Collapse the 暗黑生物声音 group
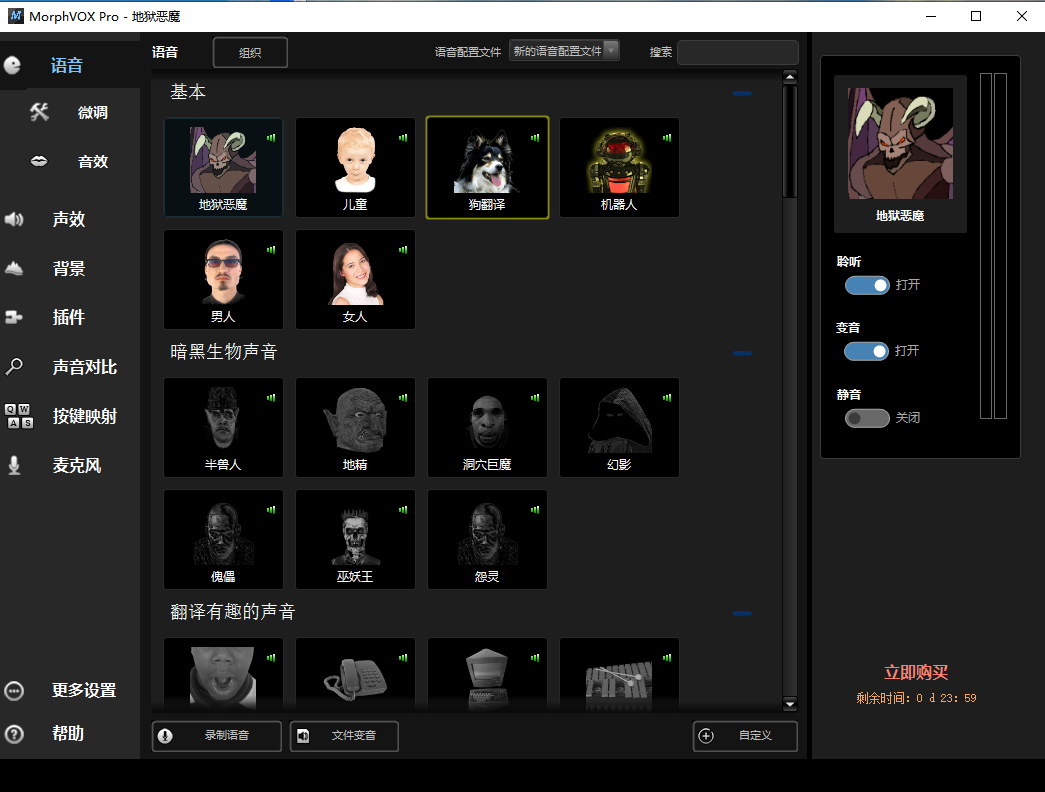1045x792 pixels. coord(742,353)
